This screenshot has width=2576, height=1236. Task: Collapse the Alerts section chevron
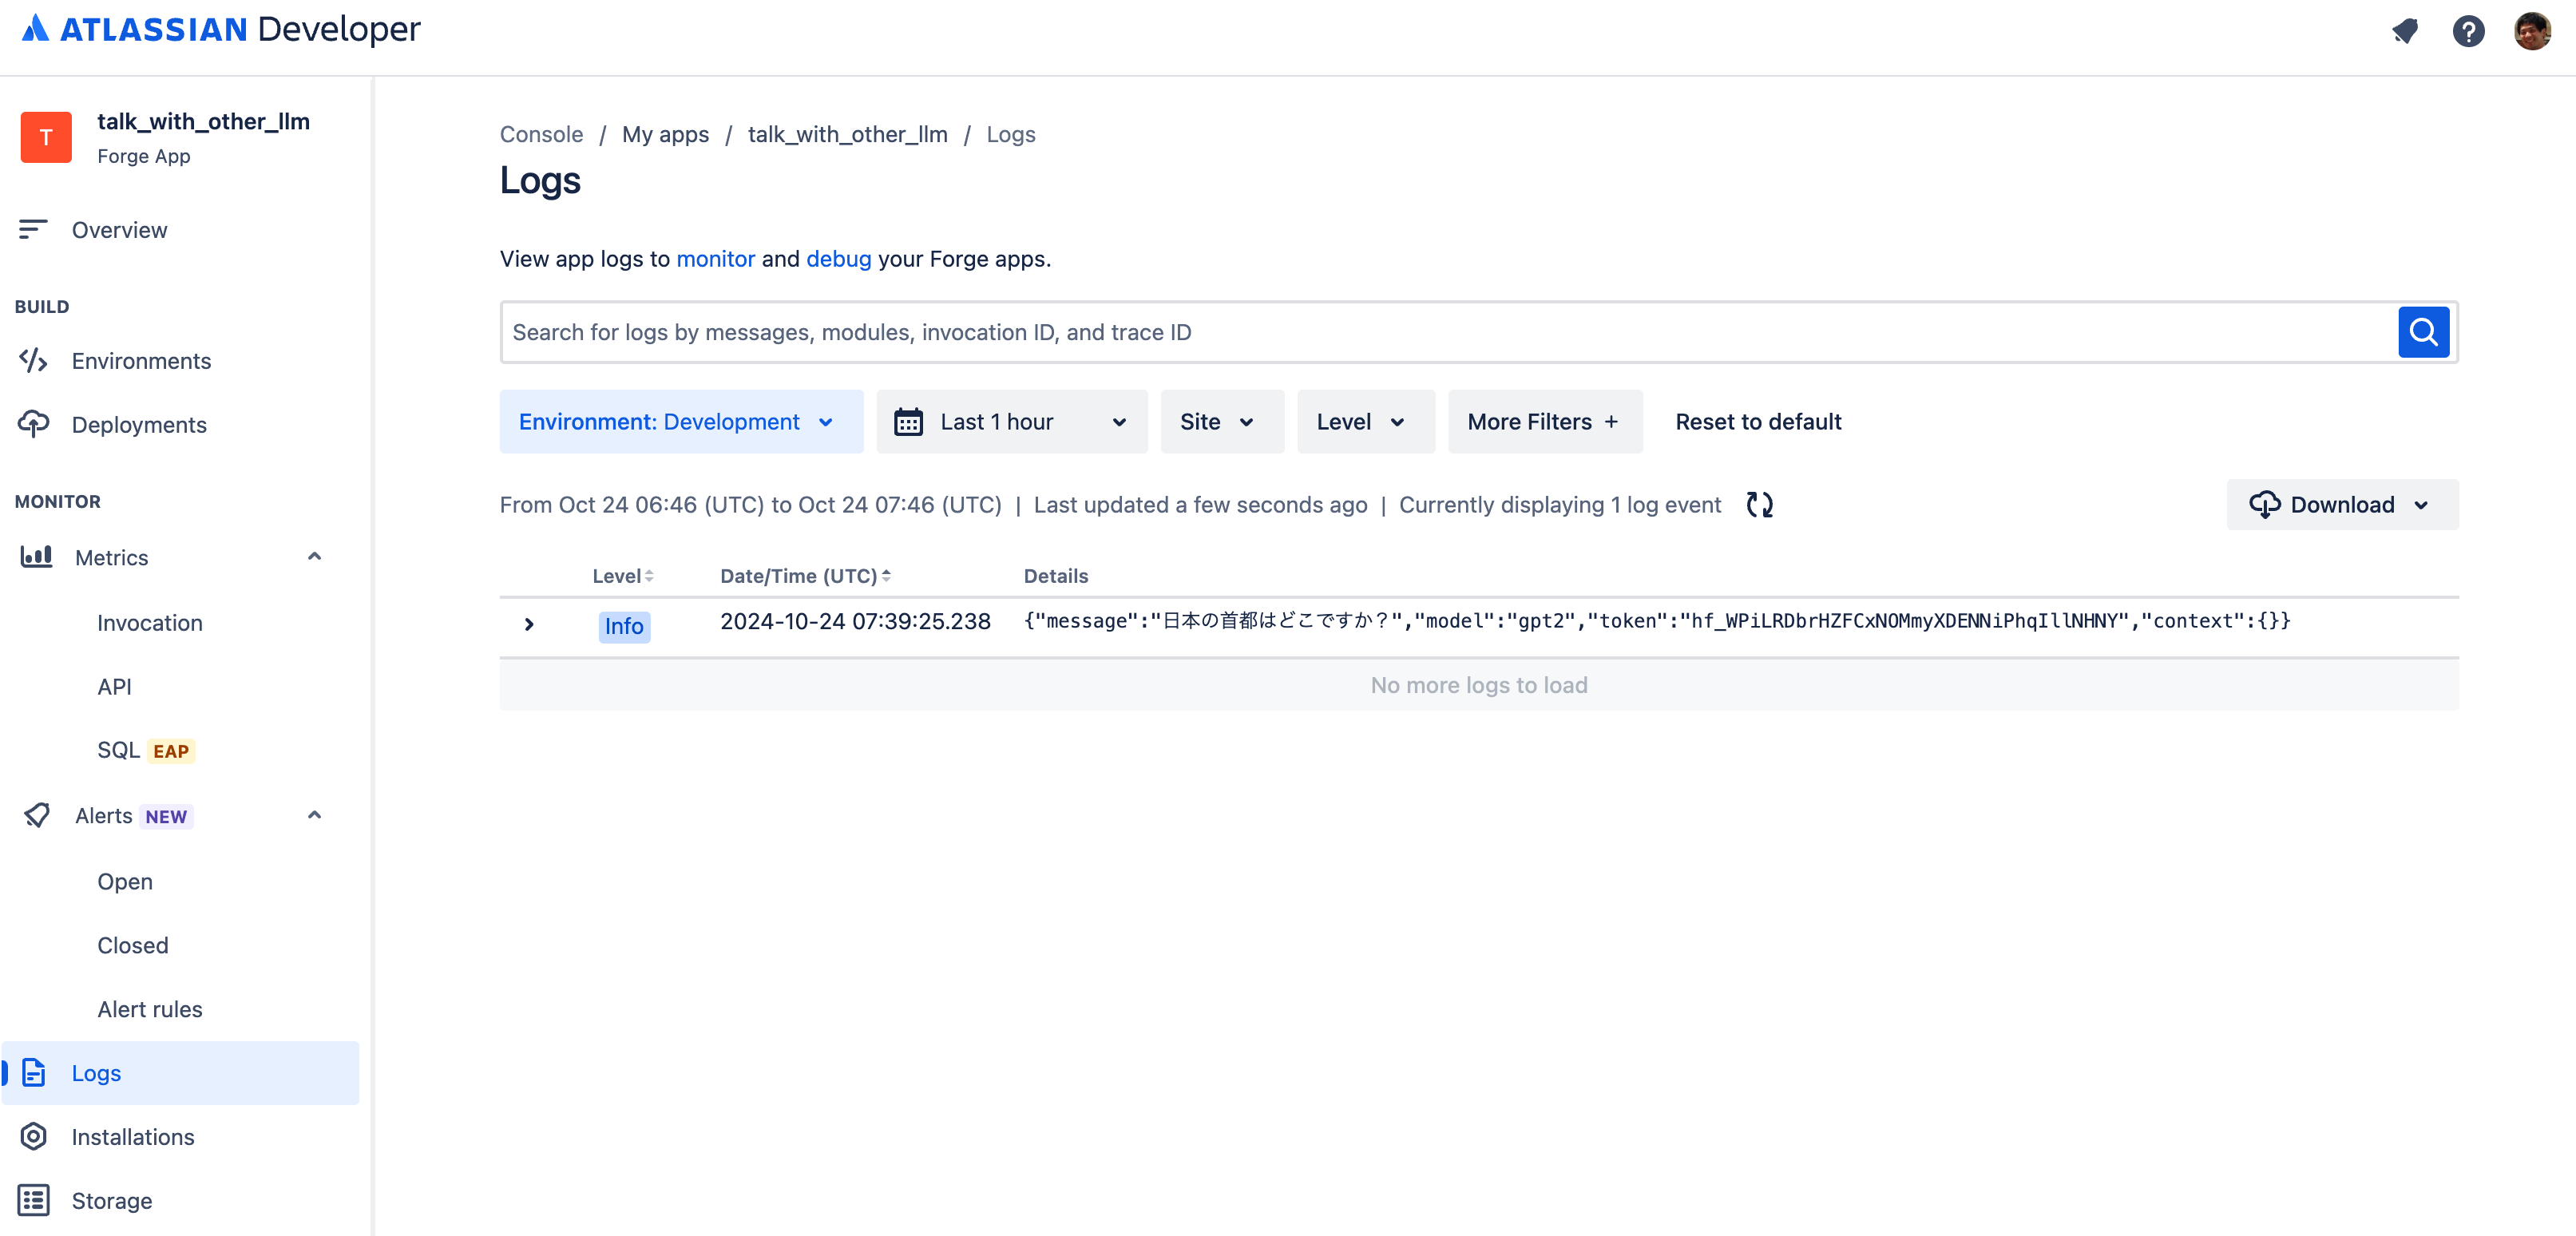click(x=314, y=816)
